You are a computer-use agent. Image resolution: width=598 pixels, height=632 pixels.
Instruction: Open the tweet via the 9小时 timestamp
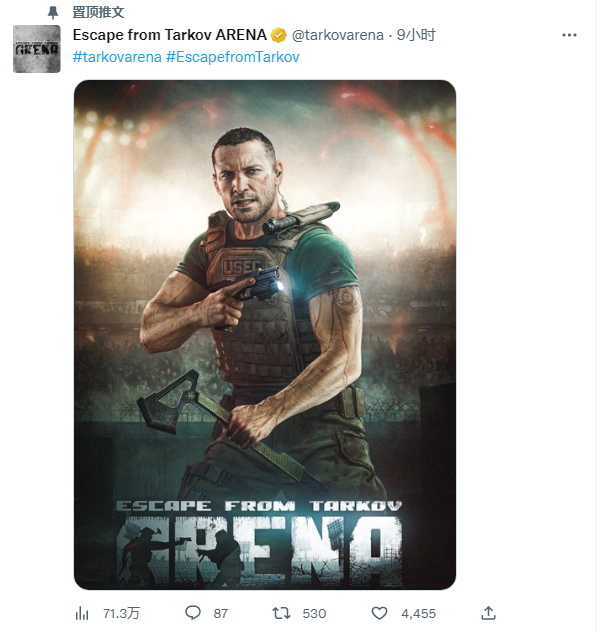click(x=416, y=35)
